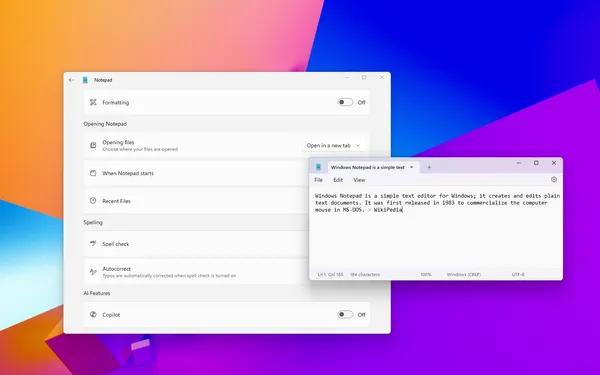The height and width of the screenshot is (375, 600).
Task: Click the Recent Files clock icon
Action: [93, 201]
